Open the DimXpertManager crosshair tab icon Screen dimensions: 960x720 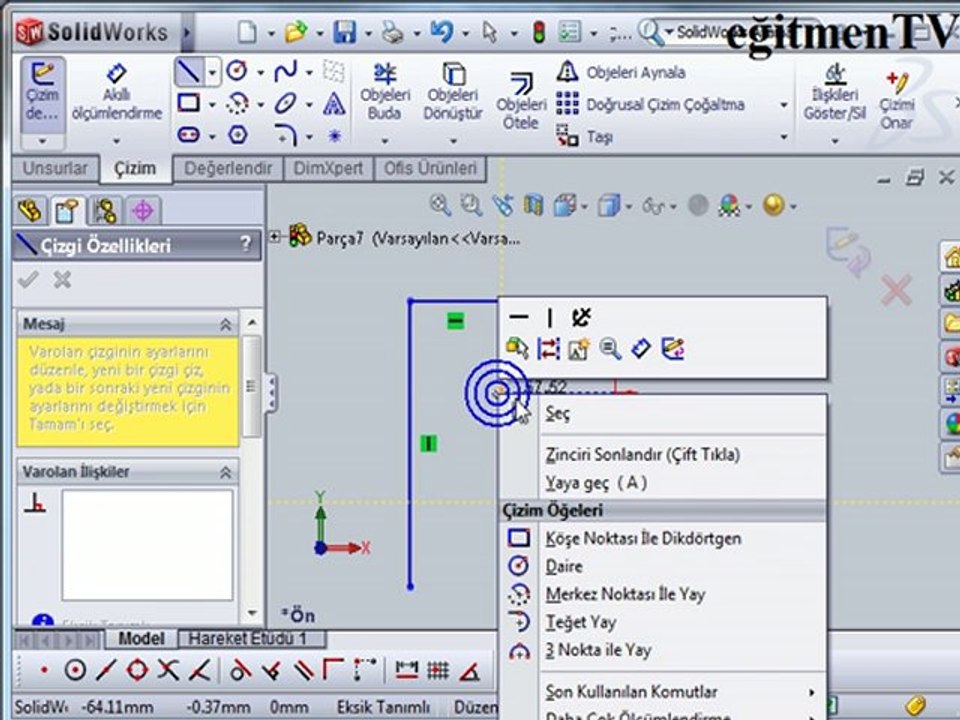click(142, 211)
